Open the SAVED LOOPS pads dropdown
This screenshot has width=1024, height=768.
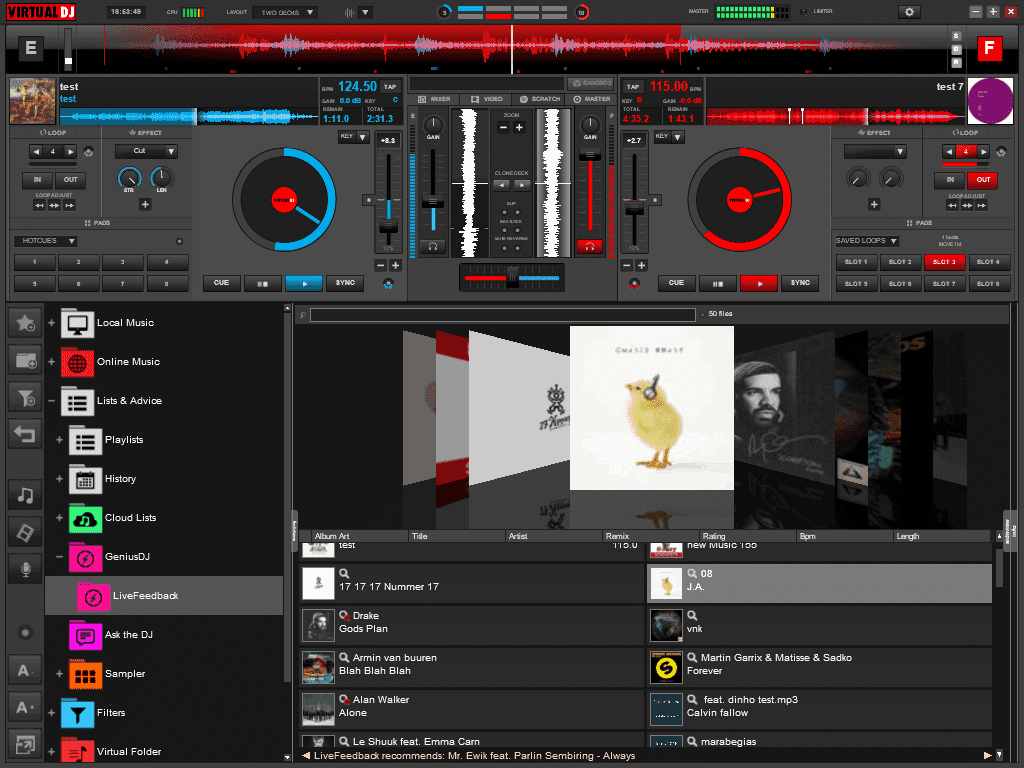coord(867,241)
